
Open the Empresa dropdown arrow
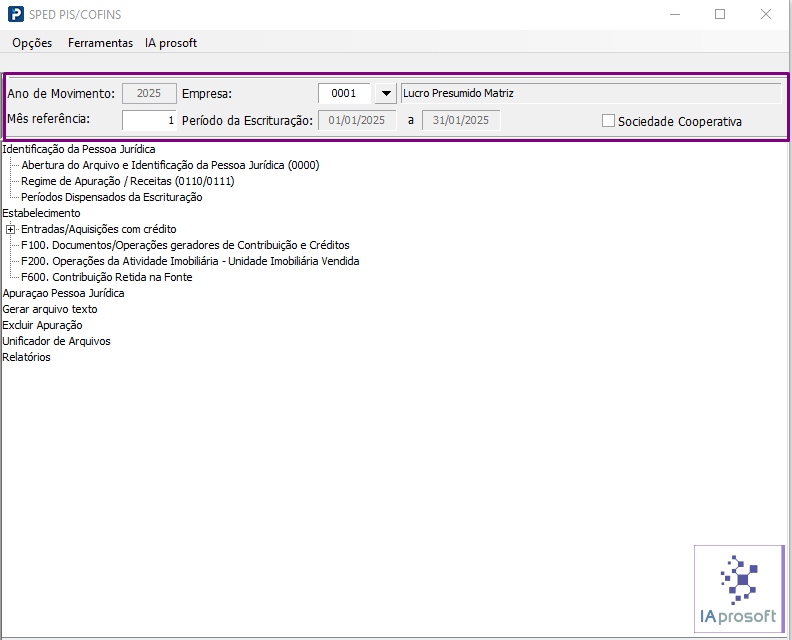386,93
